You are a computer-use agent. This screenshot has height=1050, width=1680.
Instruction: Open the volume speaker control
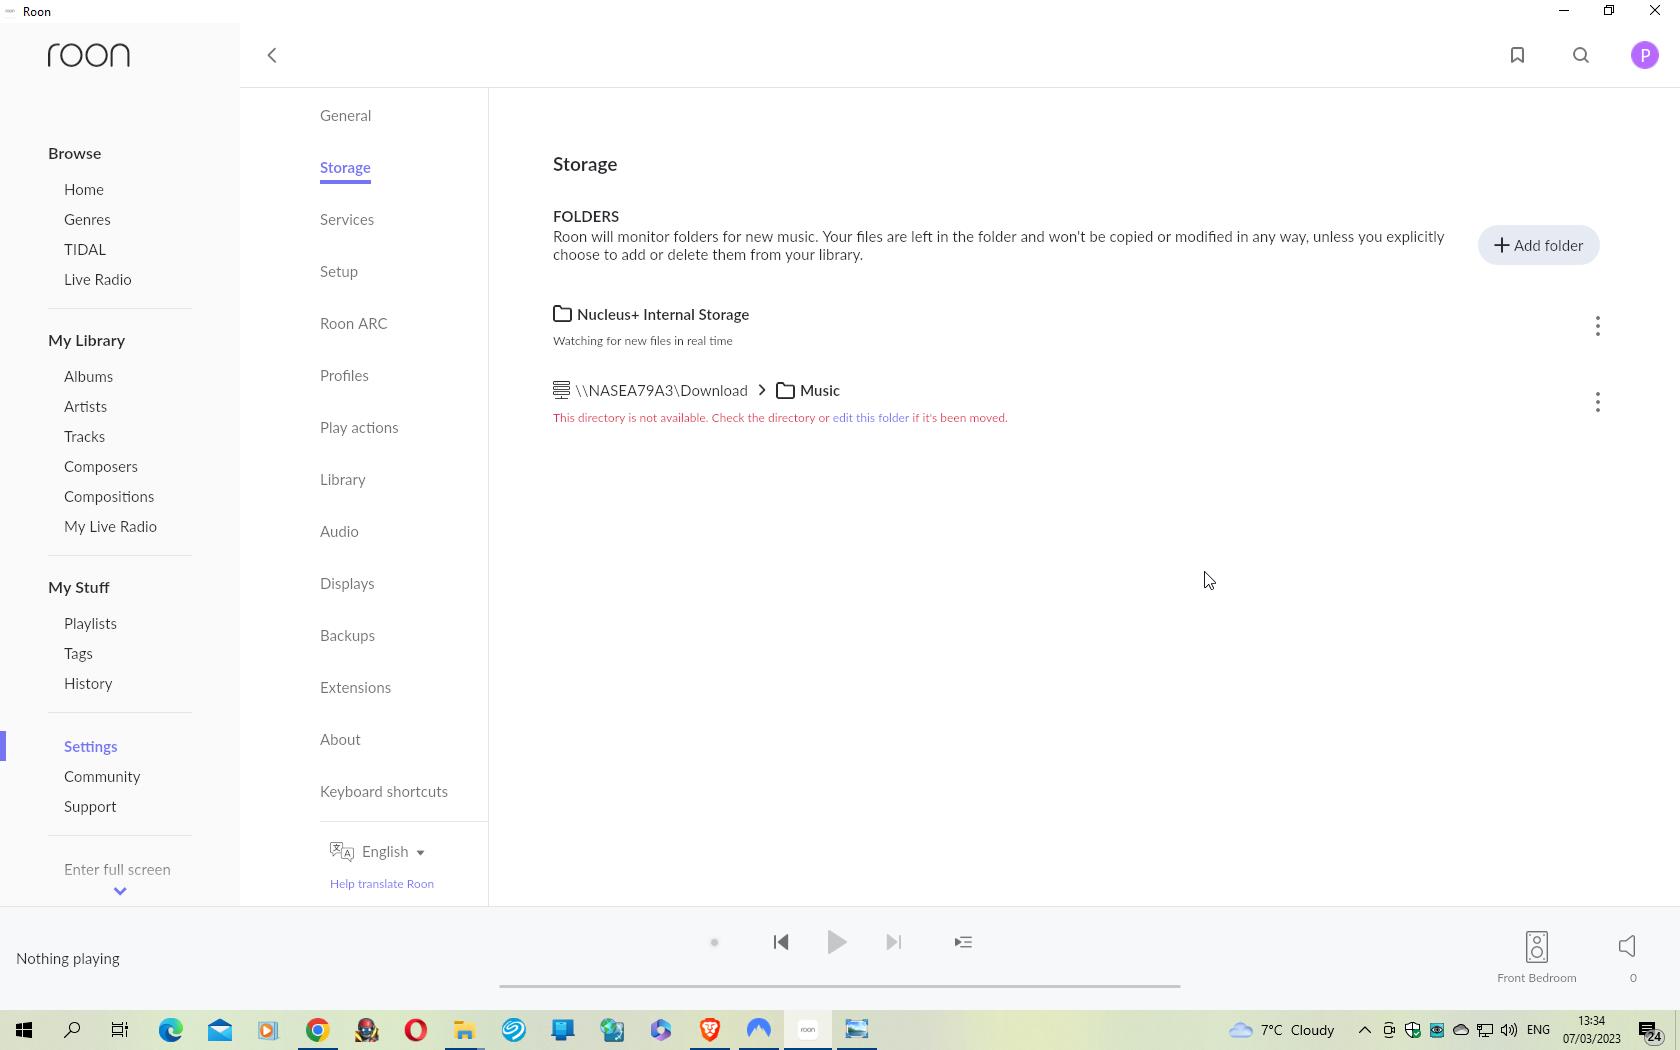[1627, 946]
